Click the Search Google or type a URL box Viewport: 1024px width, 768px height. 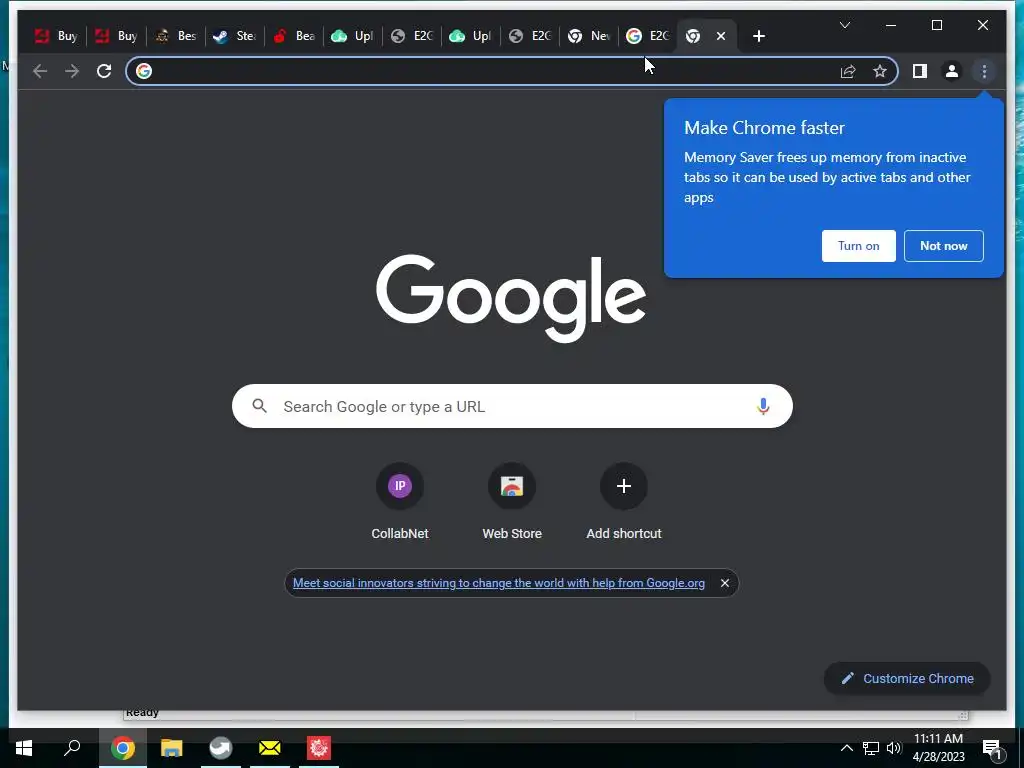(x=512, y=406)
